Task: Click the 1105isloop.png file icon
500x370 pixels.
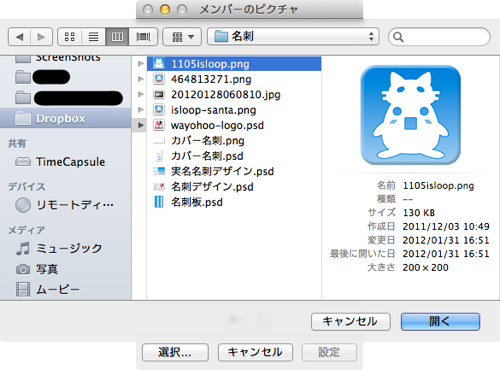Action: tap(159, 64)
